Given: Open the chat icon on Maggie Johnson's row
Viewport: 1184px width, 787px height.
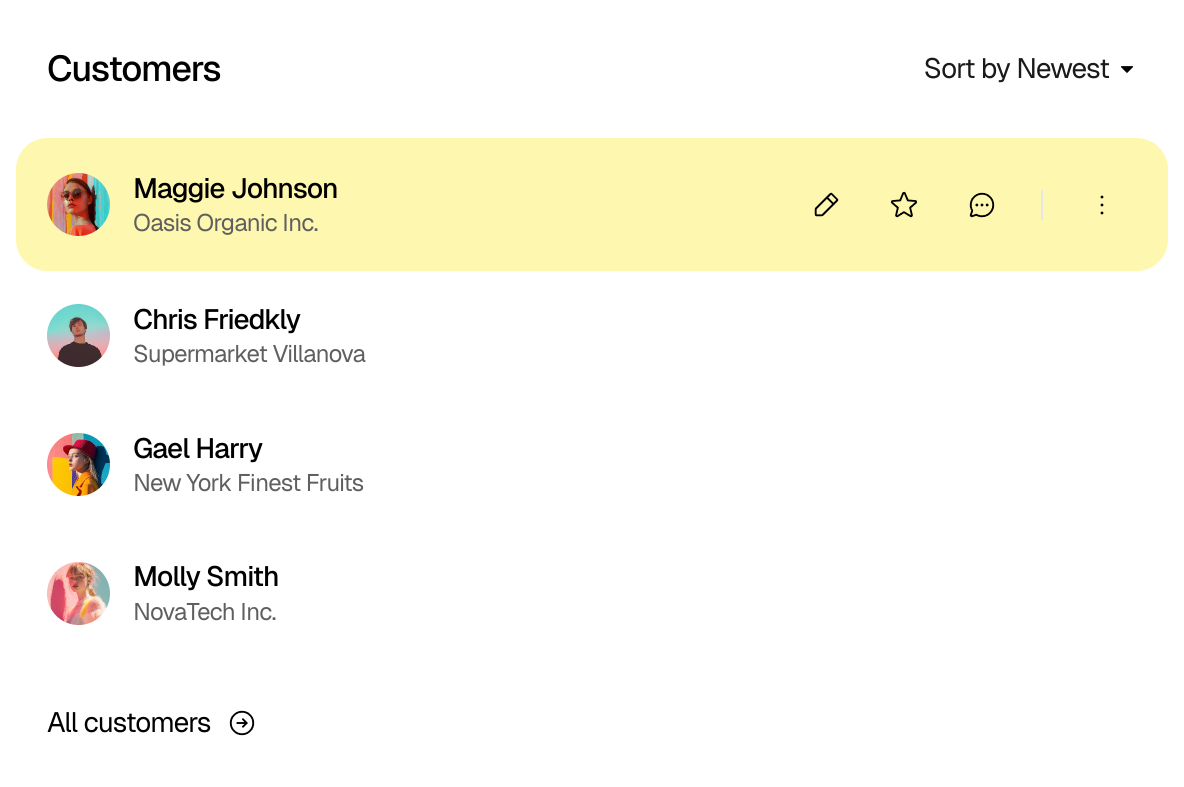Looking at the screenshot, I should point(982,204).
